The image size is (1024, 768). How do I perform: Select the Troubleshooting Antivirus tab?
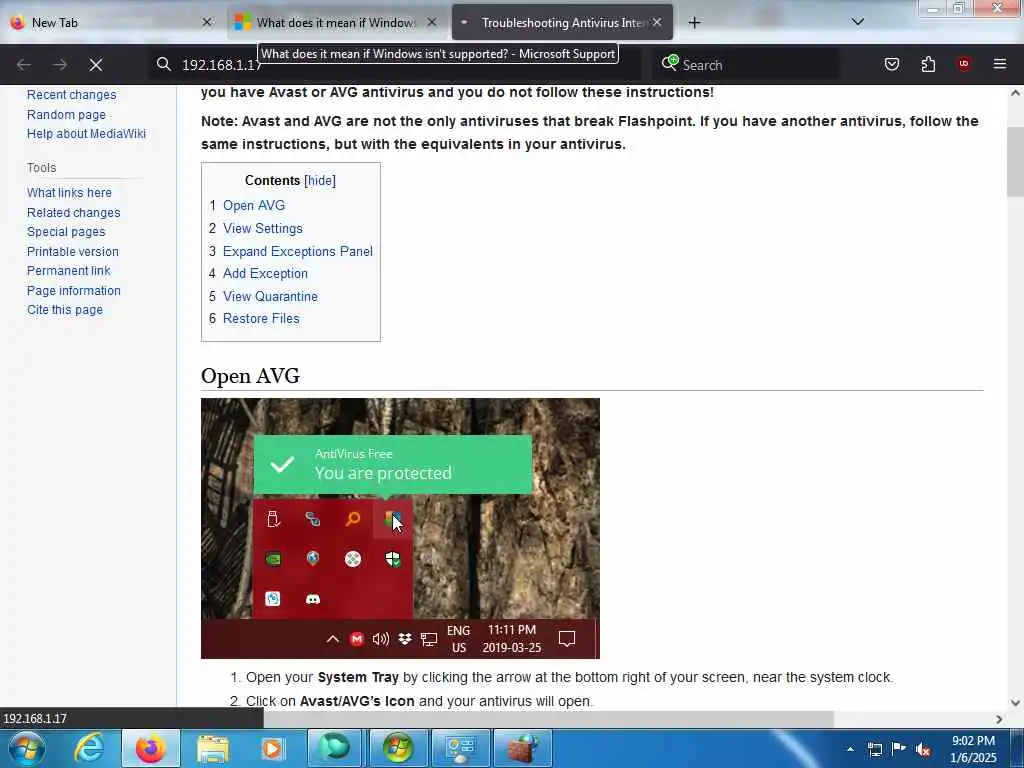(x=562, y=23)
